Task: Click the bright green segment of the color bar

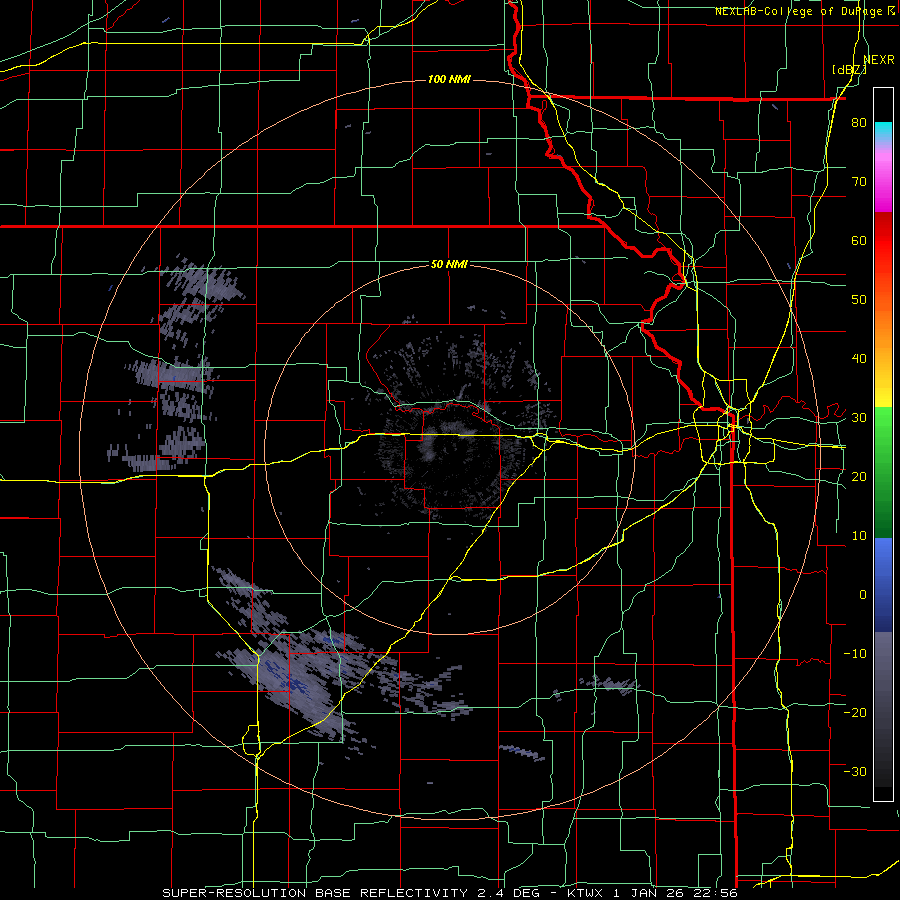Action: [x=883, y=428]
